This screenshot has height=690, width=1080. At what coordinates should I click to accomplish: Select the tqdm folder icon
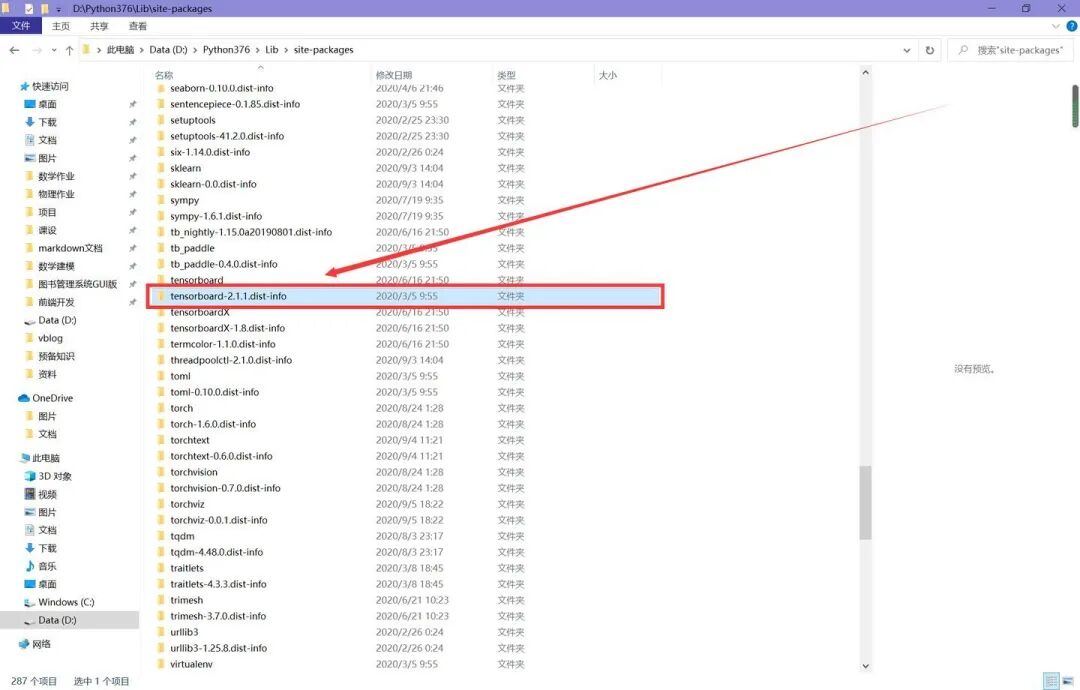(x=160, y=536)
